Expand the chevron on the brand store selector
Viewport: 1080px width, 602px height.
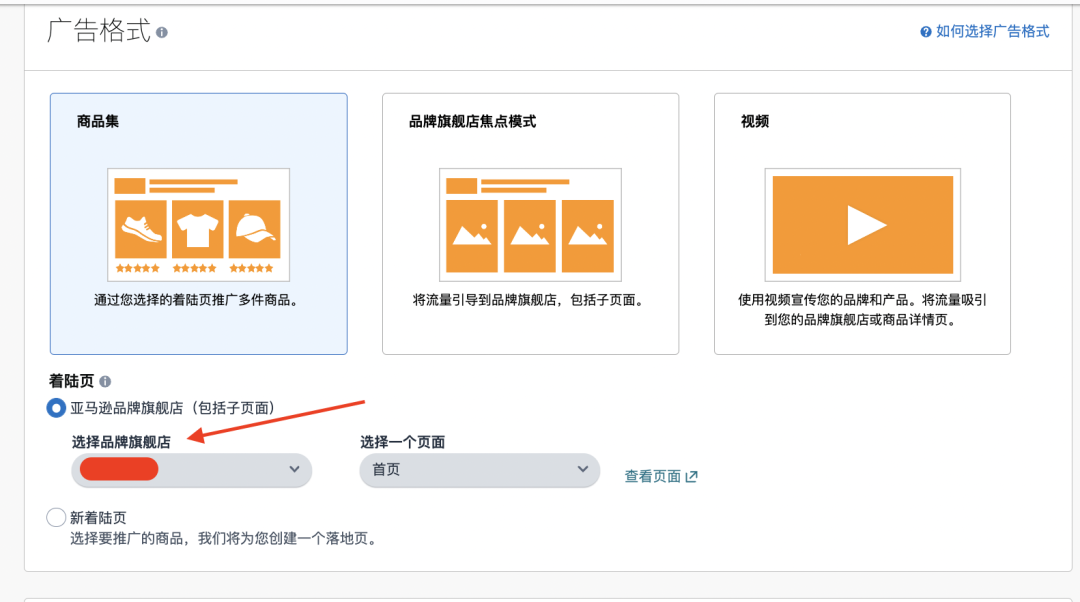pyautogui.click(x=294, y=470)
